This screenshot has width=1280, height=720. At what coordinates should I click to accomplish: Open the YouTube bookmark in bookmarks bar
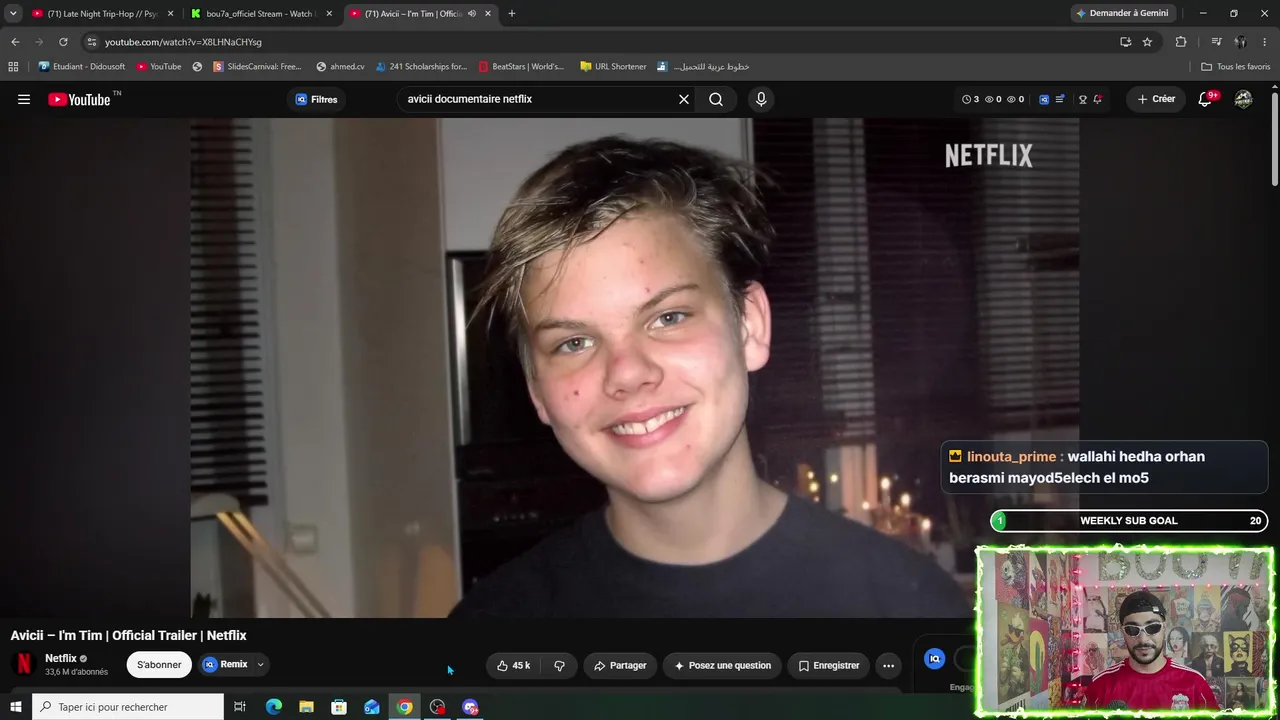click(x=159, y=67)
